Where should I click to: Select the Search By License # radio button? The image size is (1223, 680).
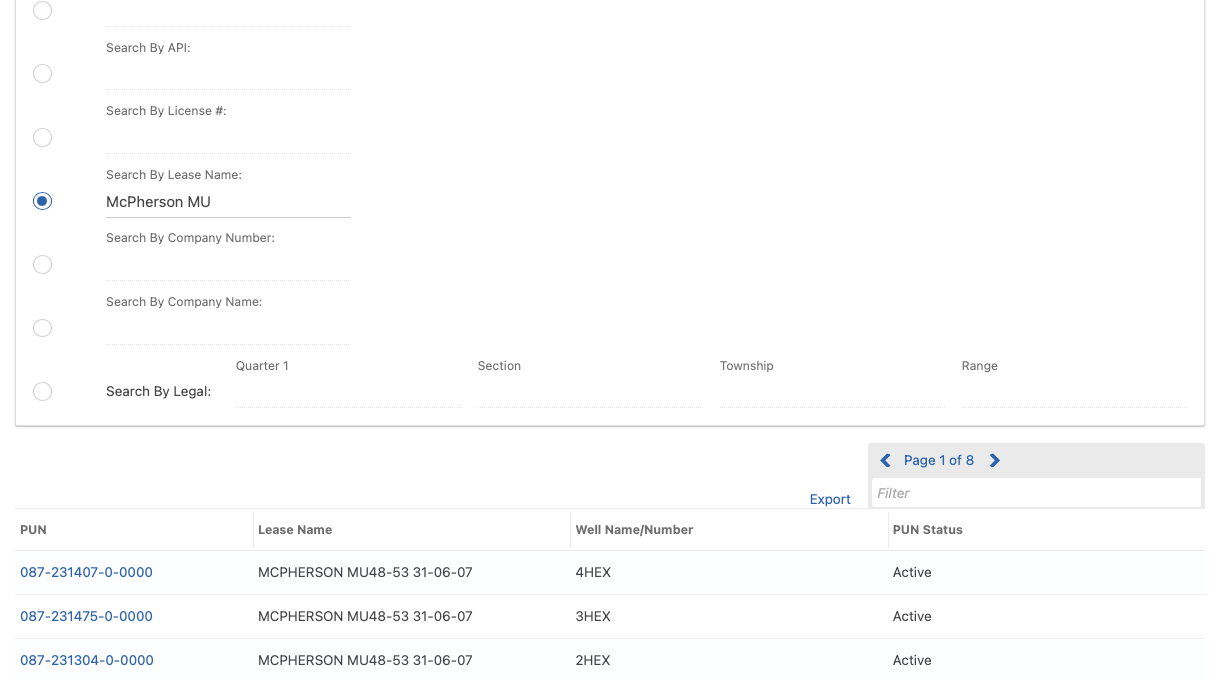click(x=42, y=138)
